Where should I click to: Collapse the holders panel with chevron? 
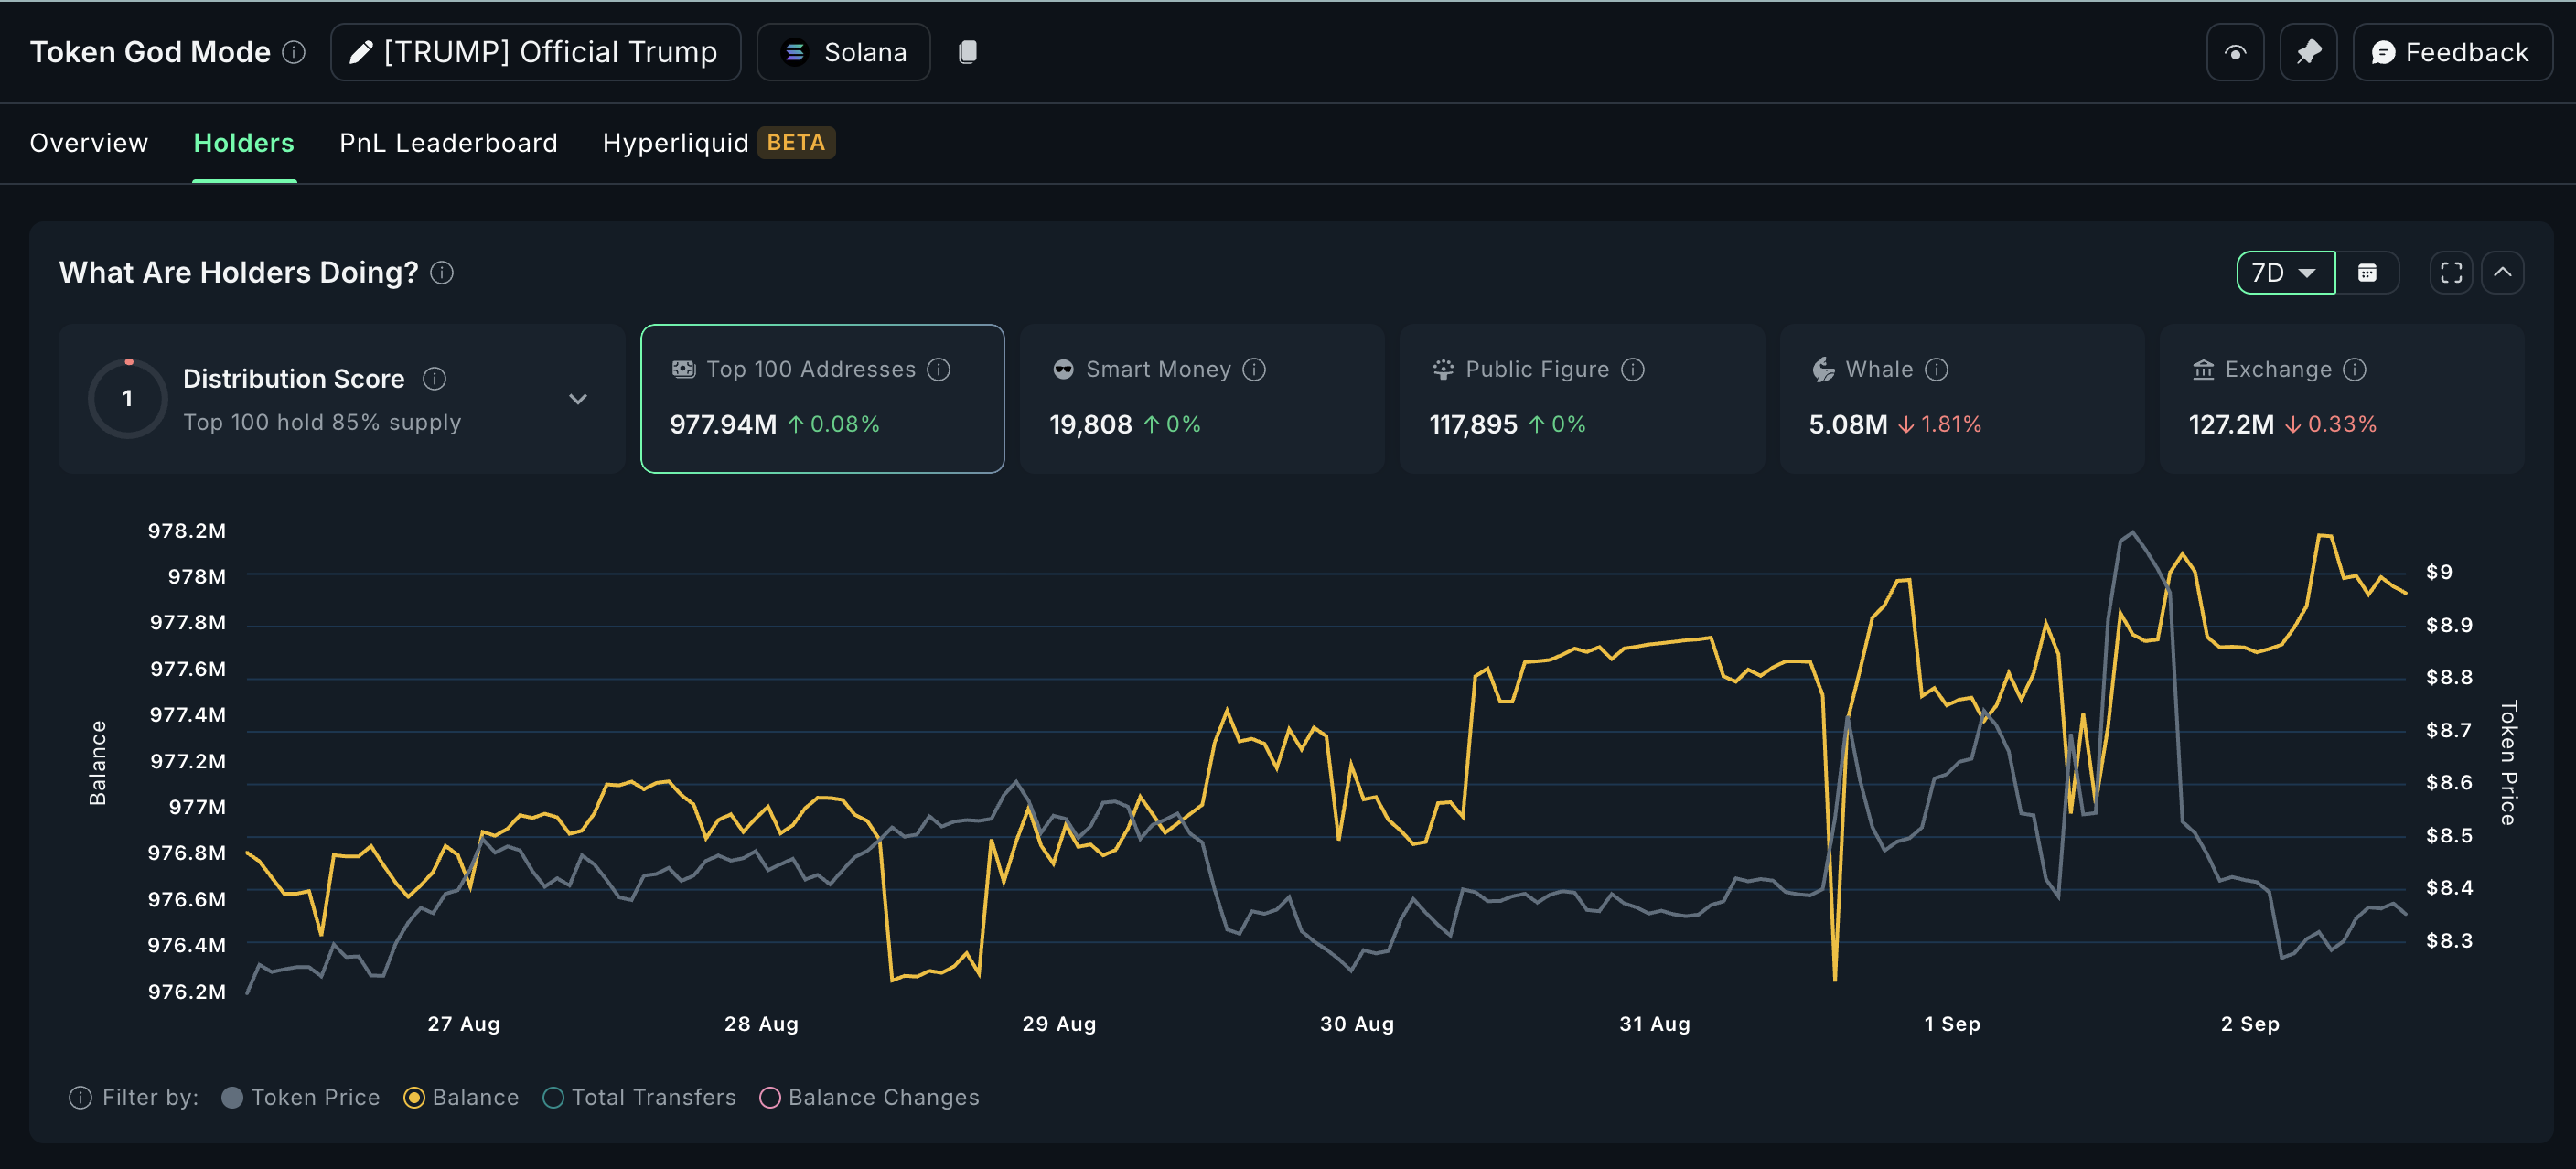point(2502,273)
